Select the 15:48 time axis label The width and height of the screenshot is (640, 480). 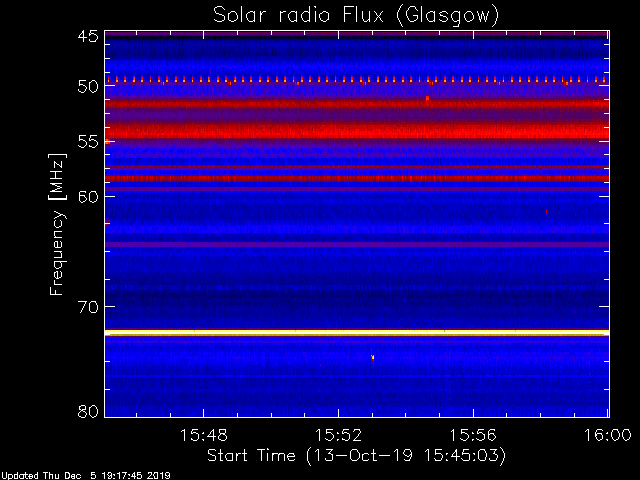click(204, 435)
